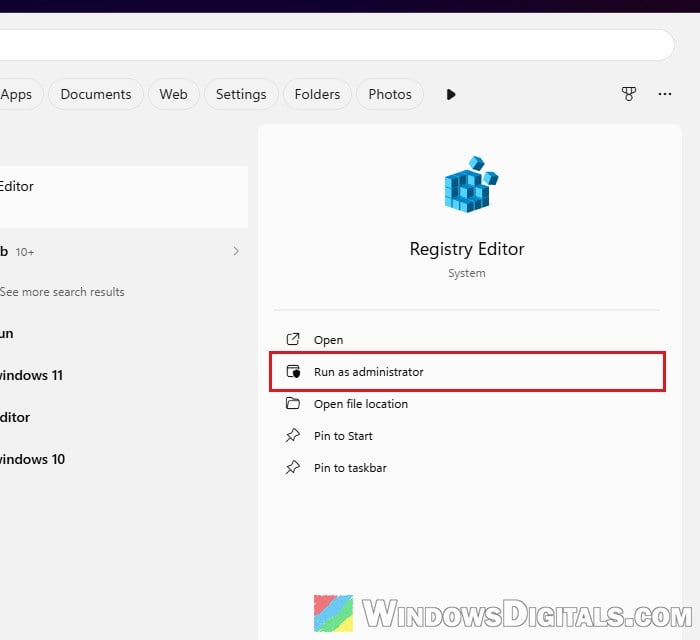Switch to the Documents filter tab
This screenshot has height=640, width=700.
[x=96, y=94]
